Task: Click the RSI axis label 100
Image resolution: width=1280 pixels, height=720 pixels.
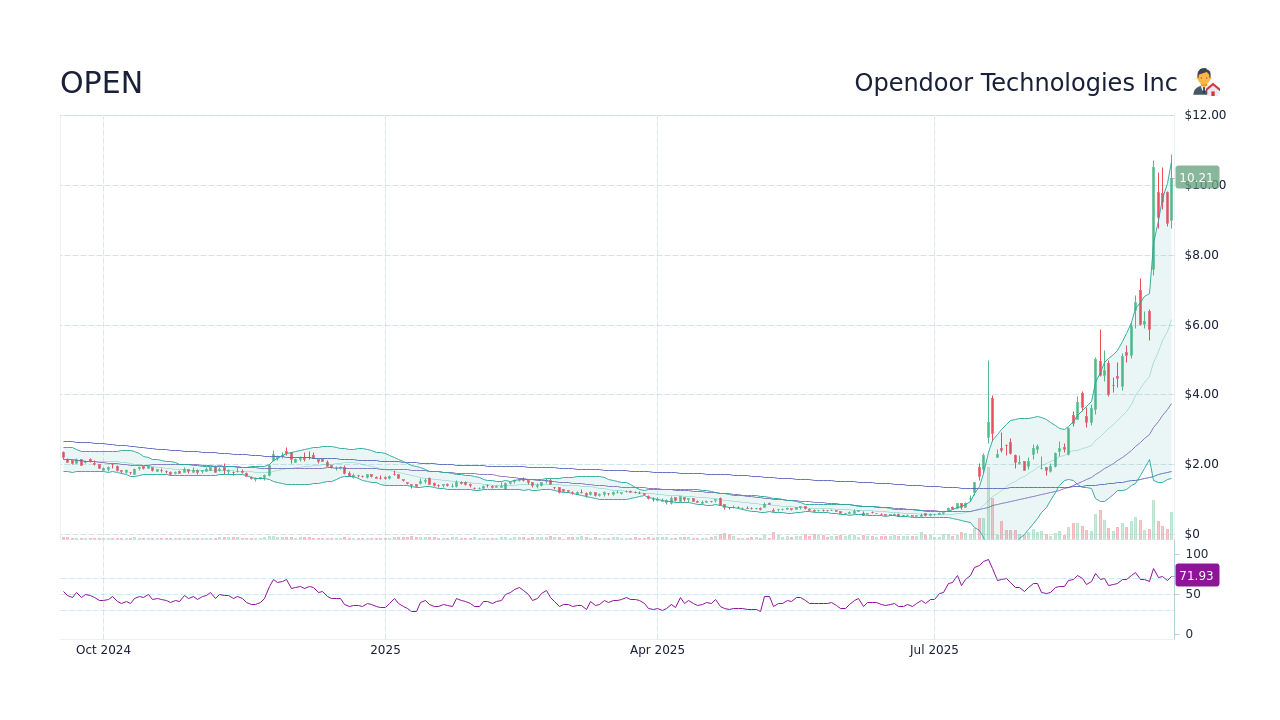Action: pyautogui.click(x=1197, y=554)
